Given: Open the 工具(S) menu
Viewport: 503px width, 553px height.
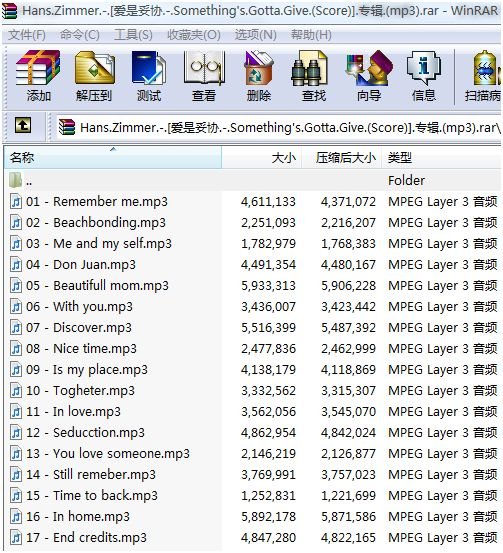Looking at the screenshot, I should 133,35.
